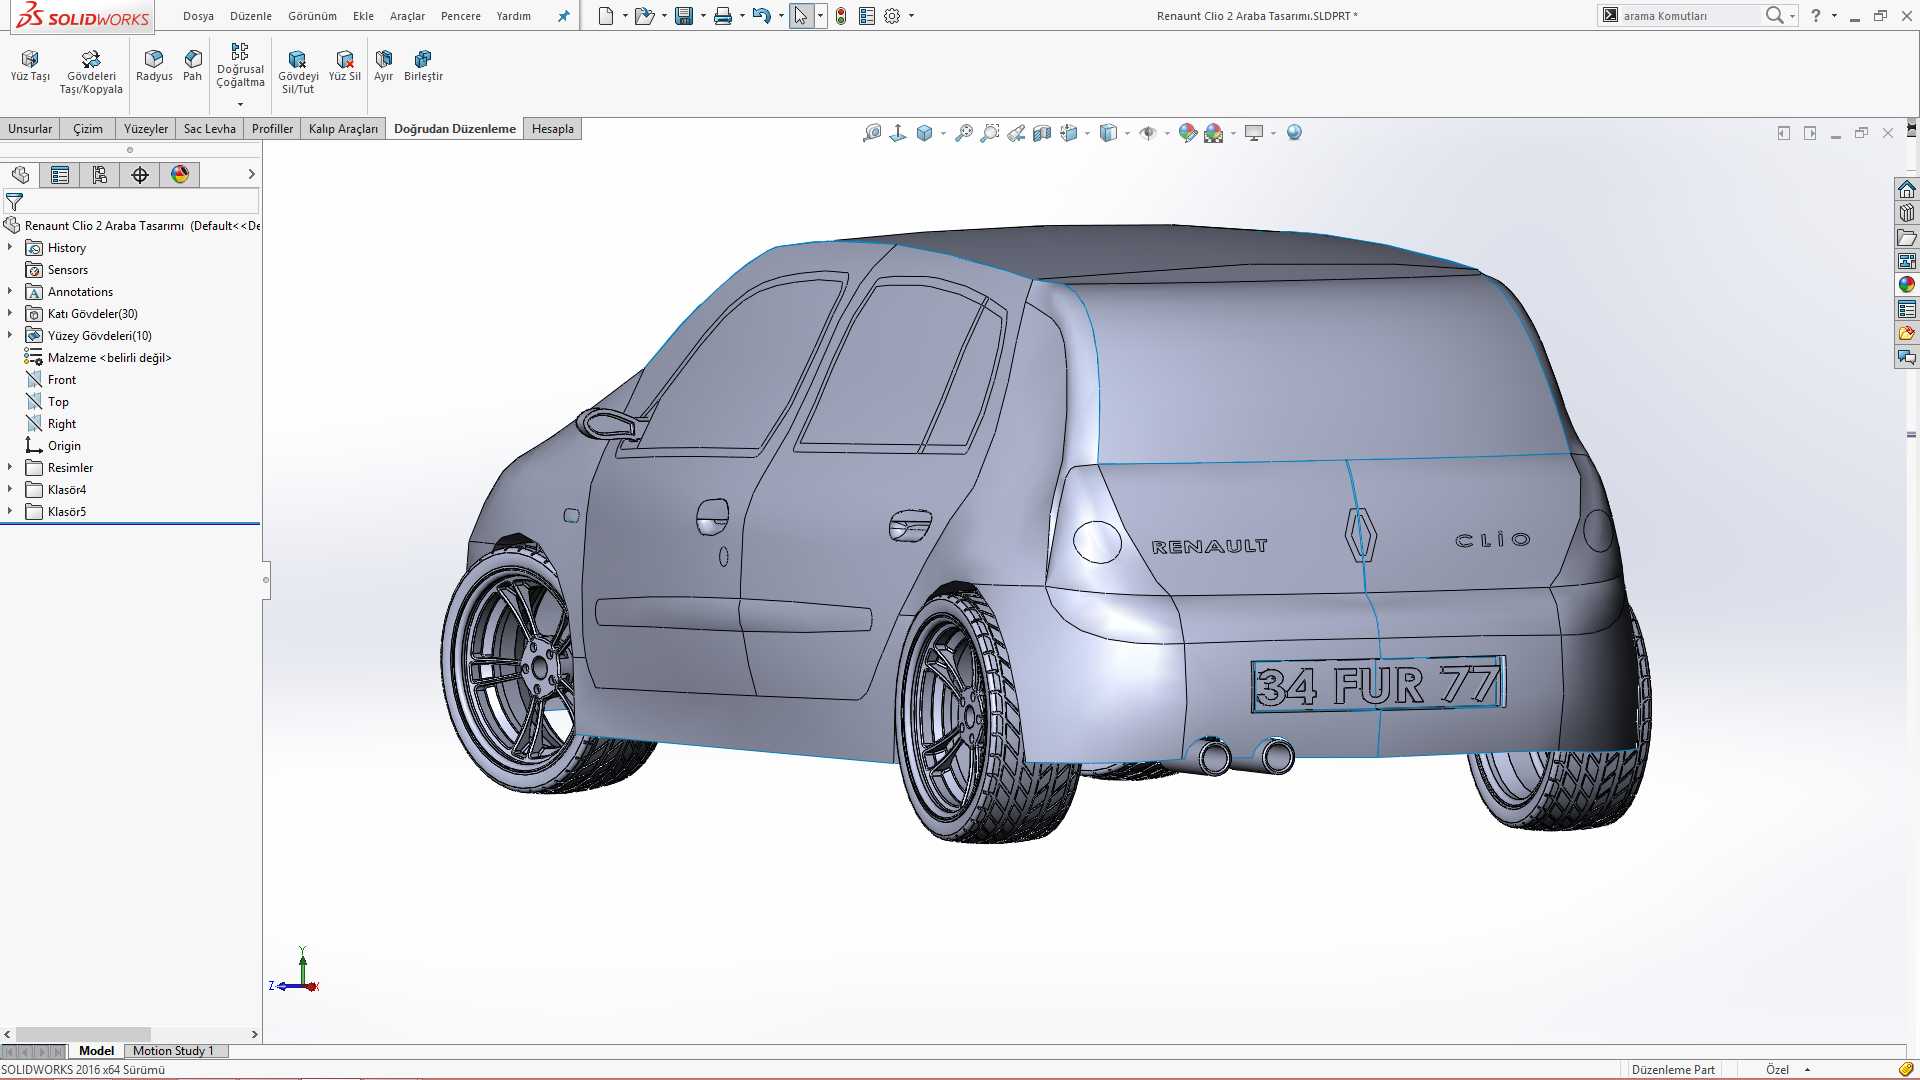Image resolution: width=1920 pixels, height=1080 pixels.
Task: Open a file with folder icon
Action: tap(644, 16)
